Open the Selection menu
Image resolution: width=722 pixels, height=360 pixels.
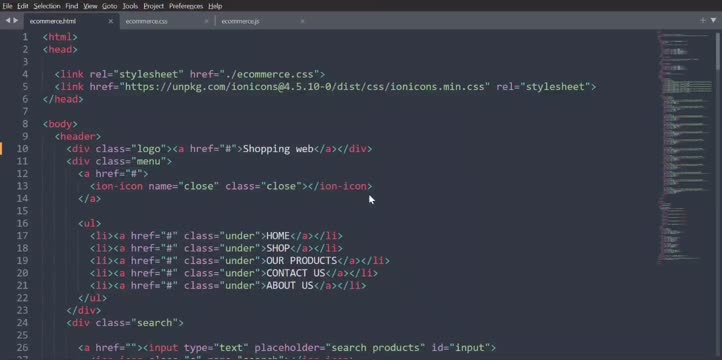coord(47,6)
